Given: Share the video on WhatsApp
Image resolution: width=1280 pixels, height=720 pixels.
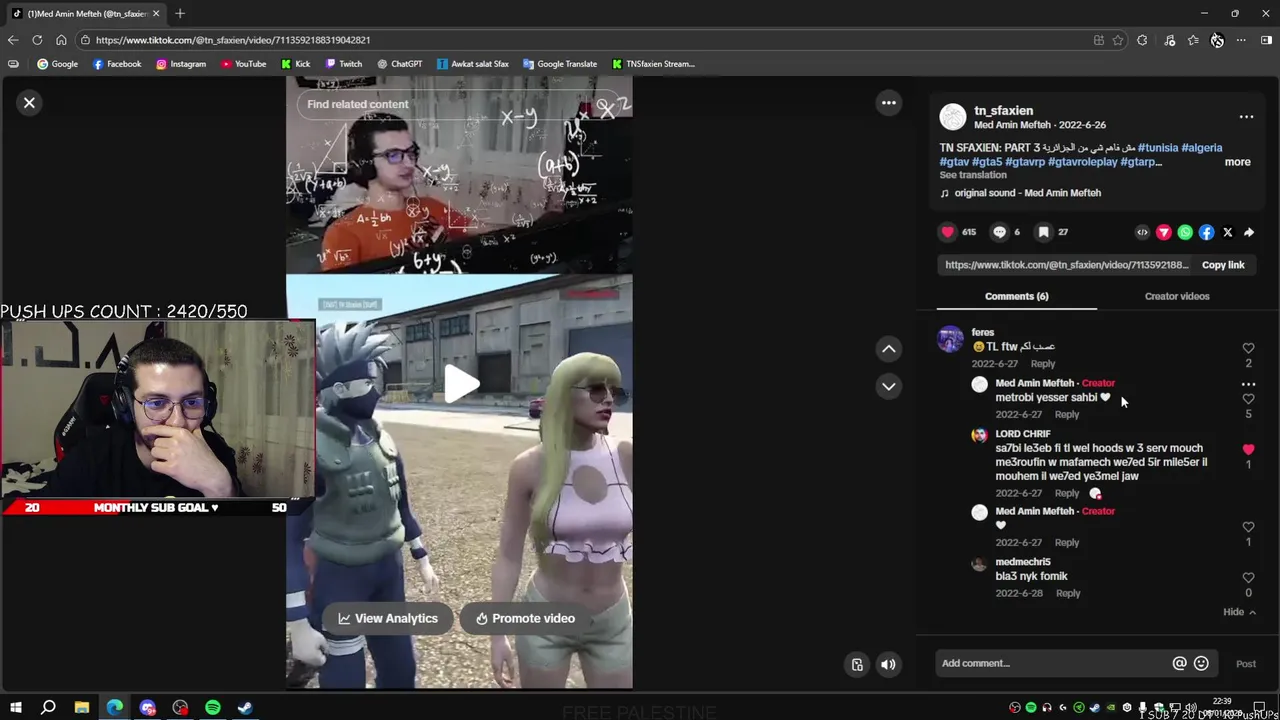Looking at the screenshot, I should tap(1185, 232).
